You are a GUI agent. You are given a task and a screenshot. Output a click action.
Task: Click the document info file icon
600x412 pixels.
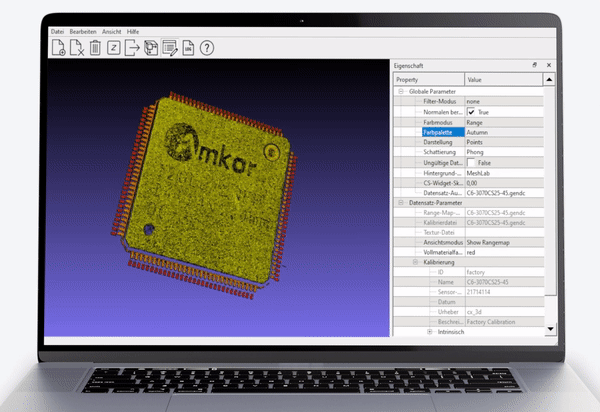point(188,48)
